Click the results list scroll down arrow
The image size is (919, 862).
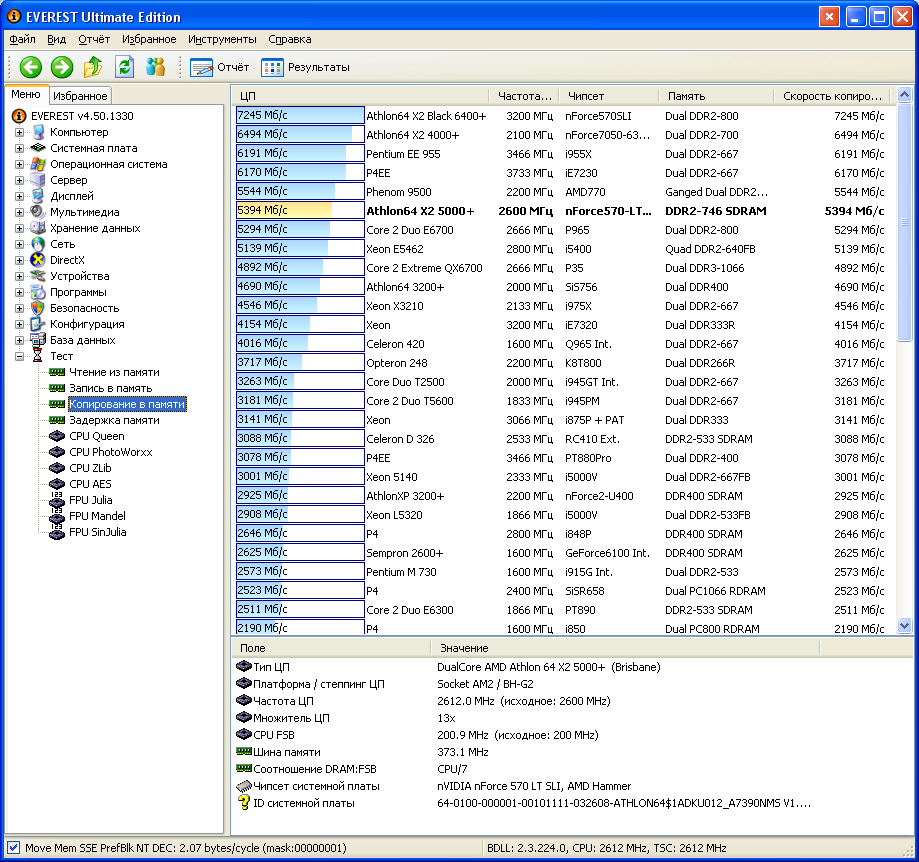point(904,626)
